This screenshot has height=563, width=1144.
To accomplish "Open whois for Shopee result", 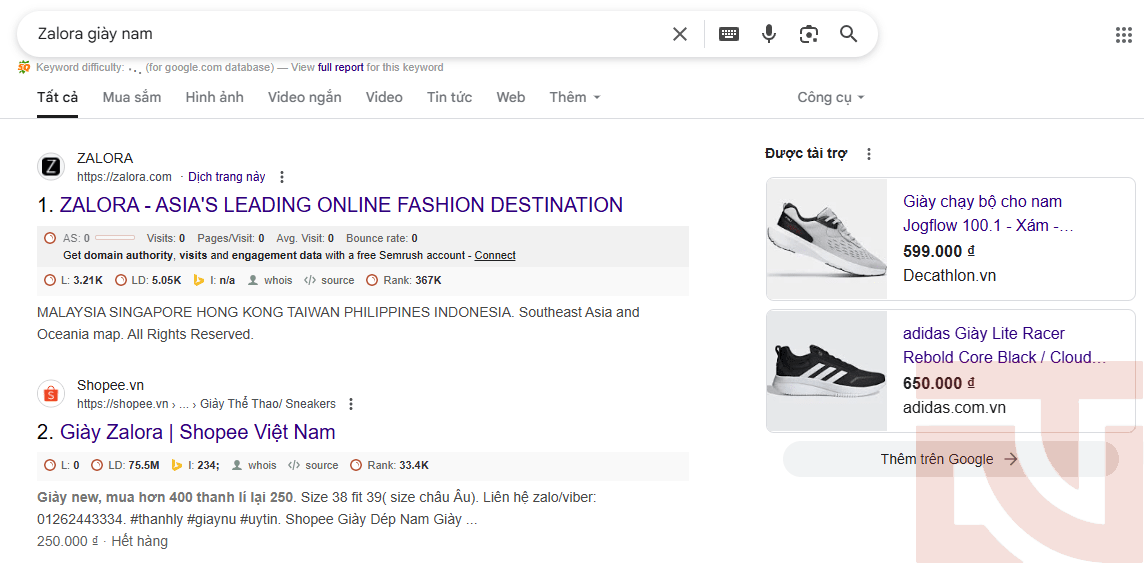I will click(255, 465).
